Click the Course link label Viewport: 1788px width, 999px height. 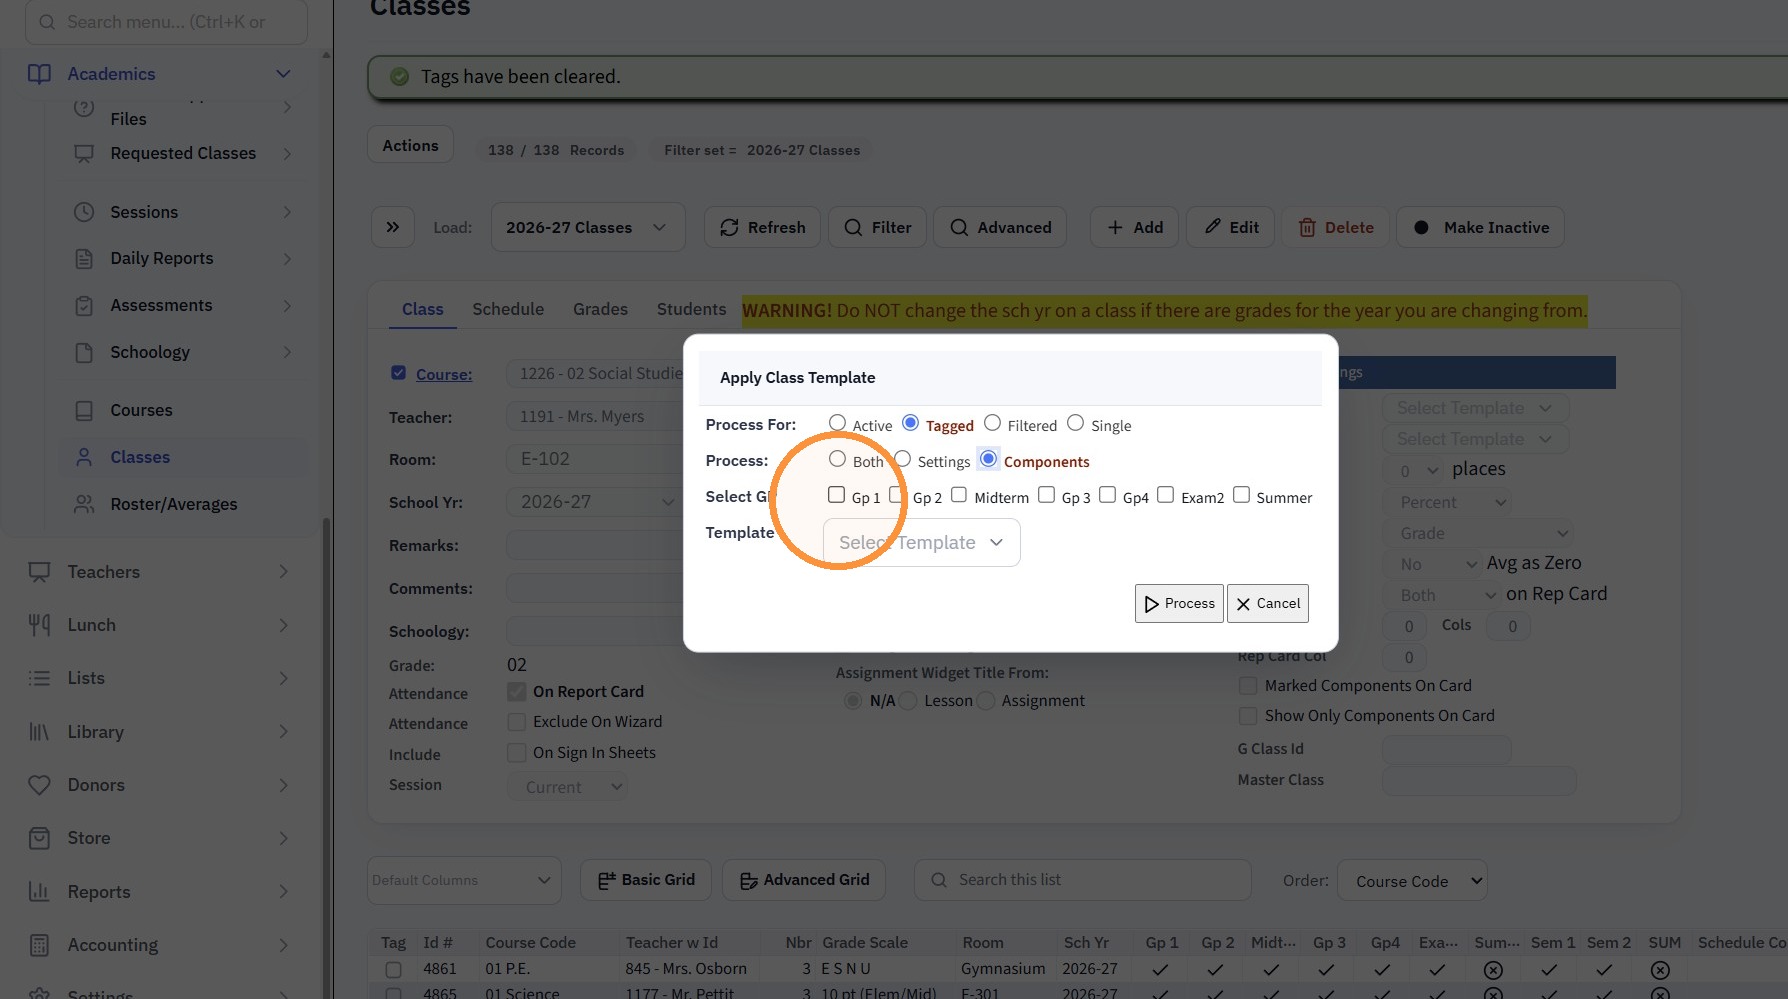(444, 375)
